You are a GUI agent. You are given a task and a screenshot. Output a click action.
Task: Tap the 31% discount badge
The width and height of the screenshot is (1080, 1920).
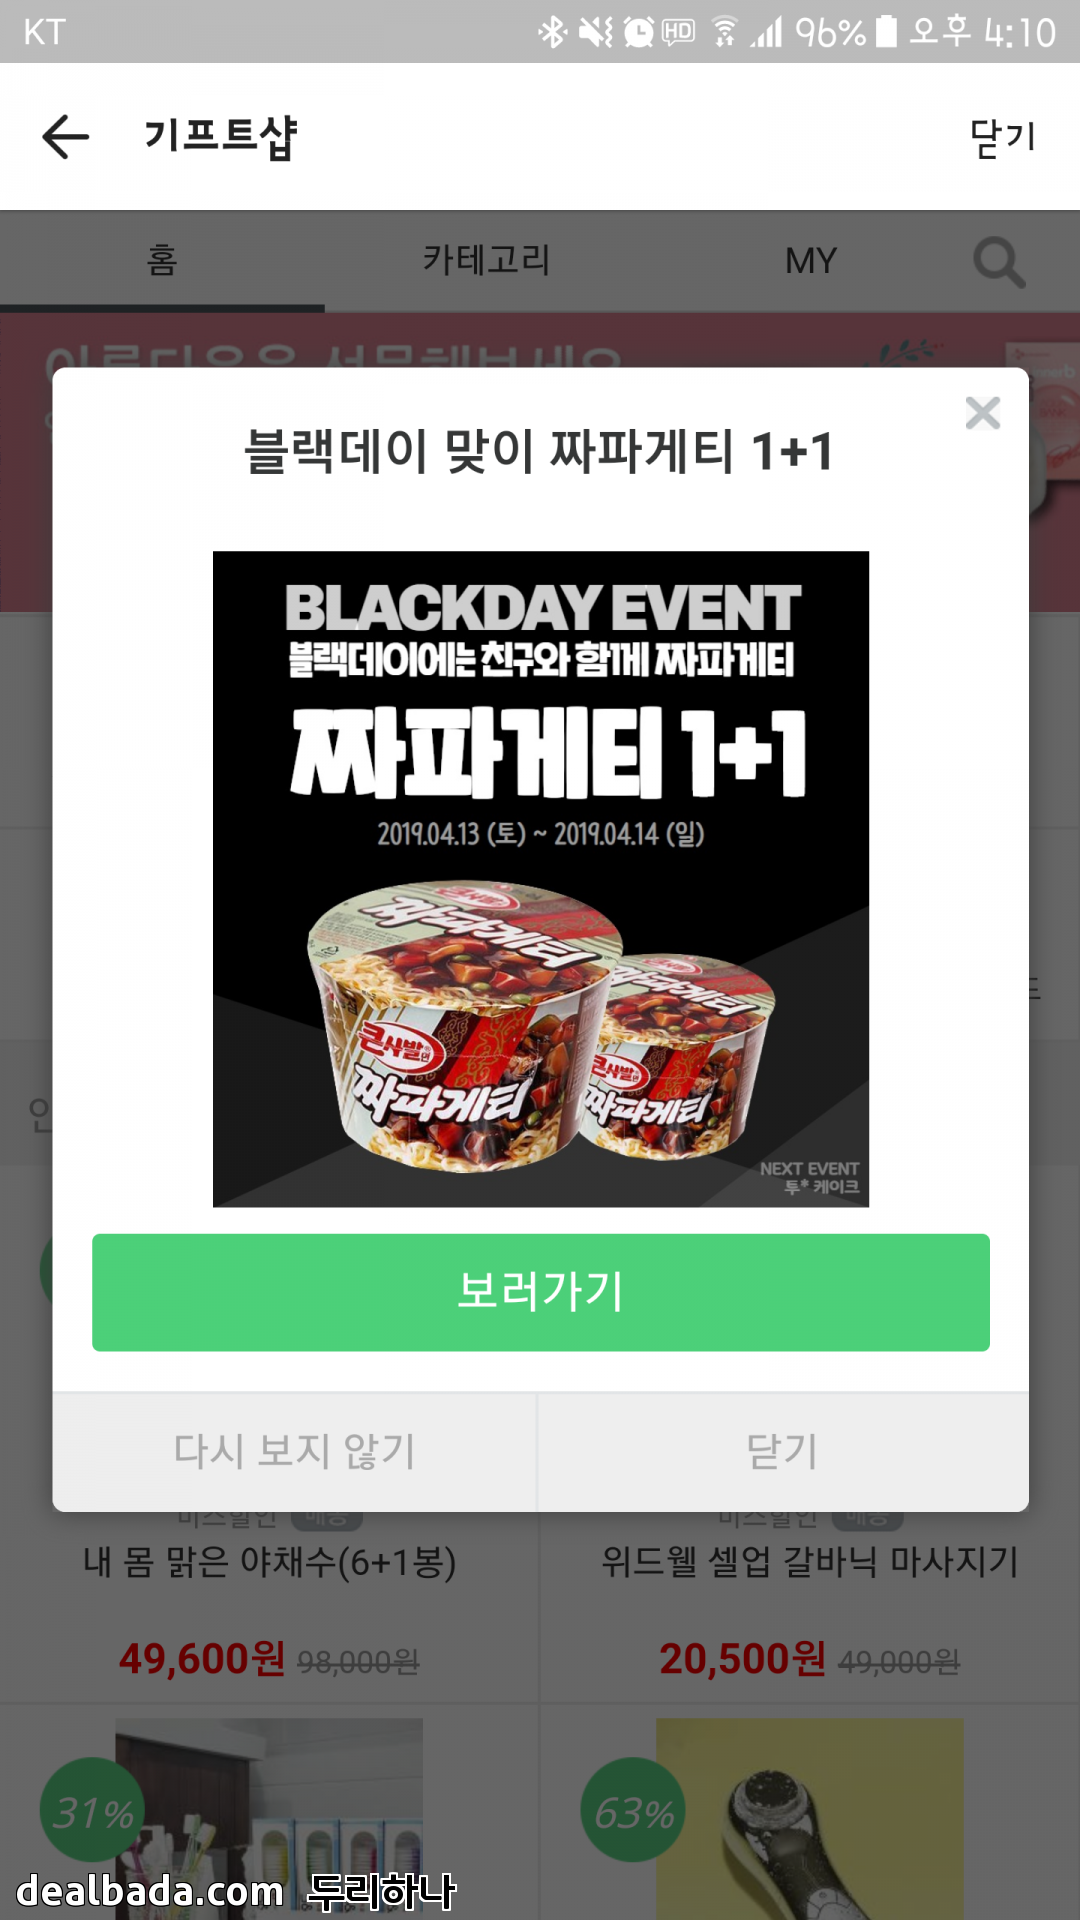pyautogui.click(x=93, y=1810)
